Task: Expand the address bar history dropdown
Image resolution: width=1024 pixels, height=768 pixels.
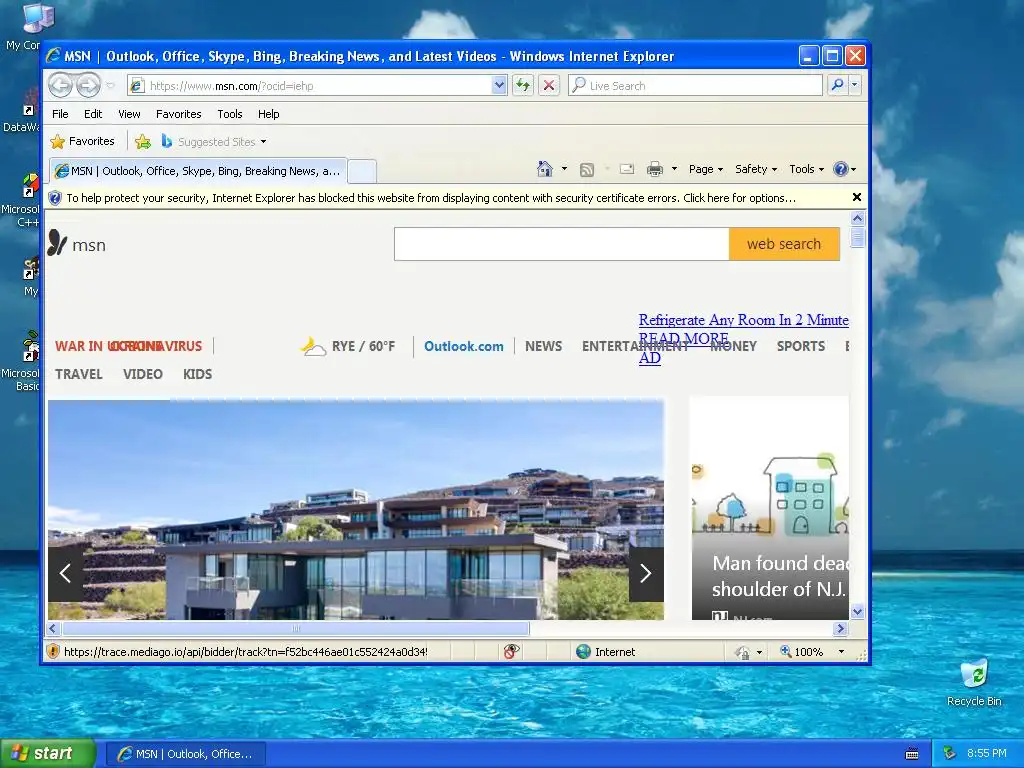Action: point(499,86)
